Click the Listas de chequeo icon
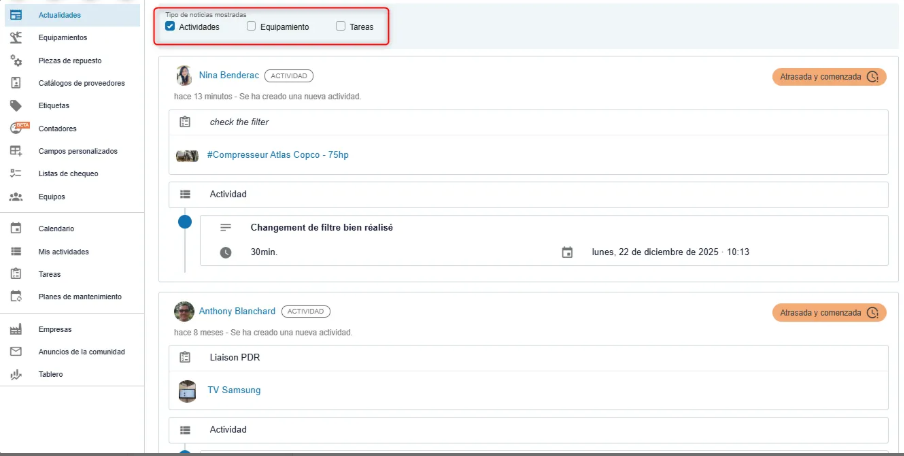The height and width of the screenshot is (456, 904). point(16,173)
